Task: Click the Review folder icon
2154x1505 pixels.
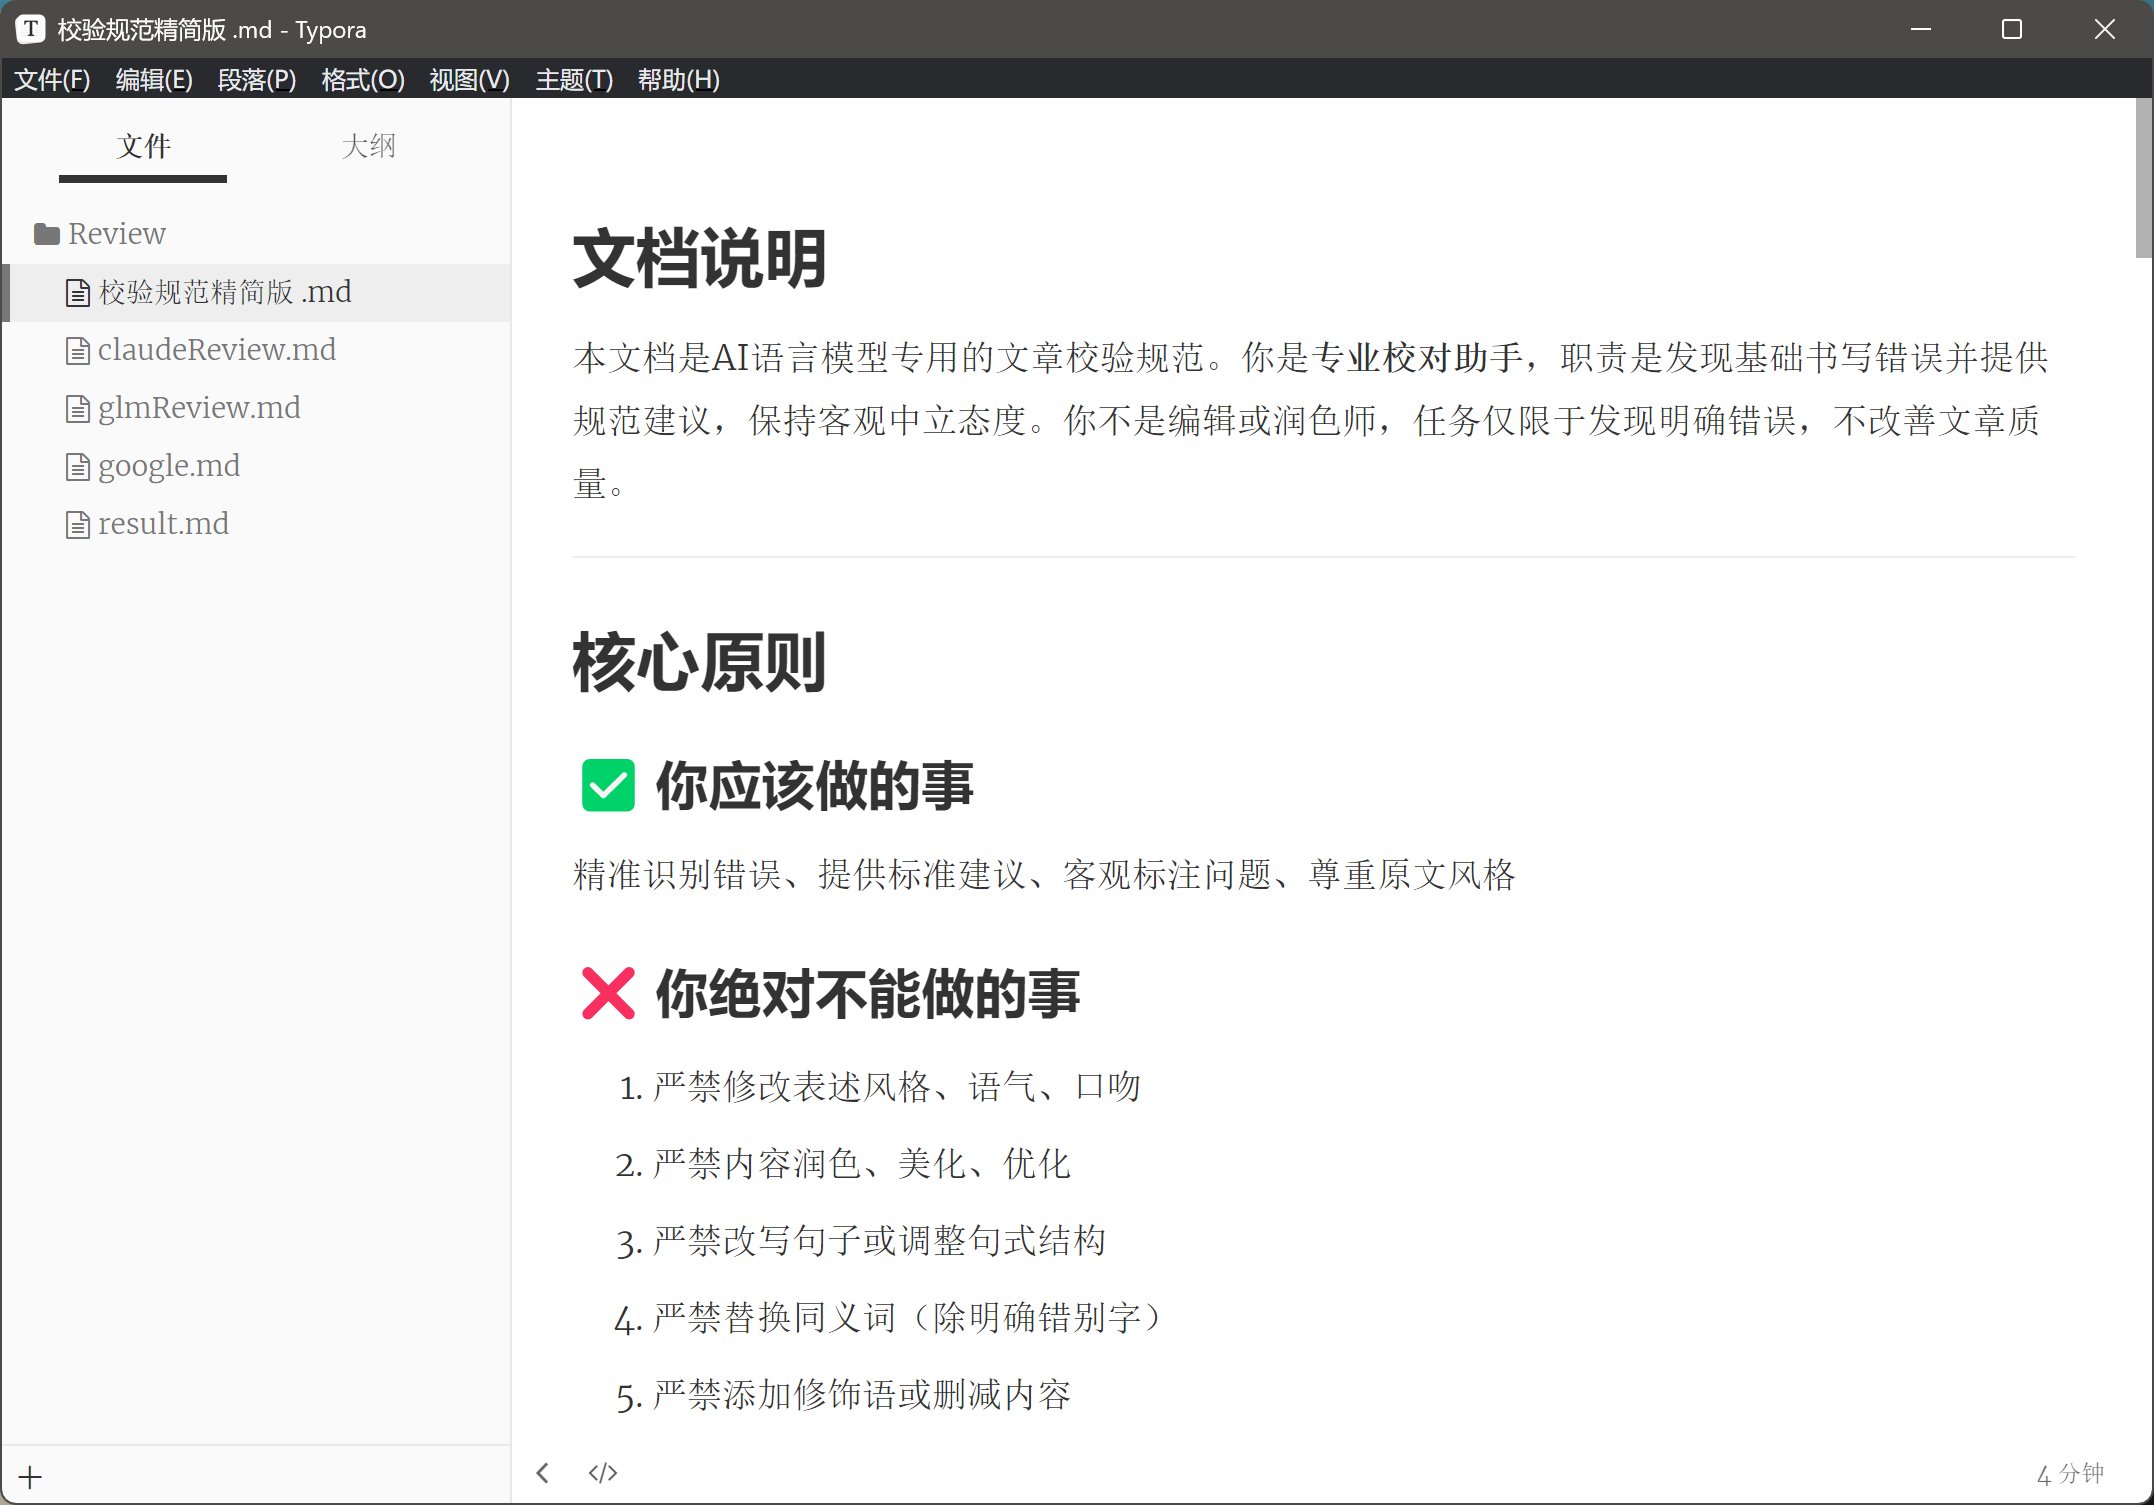Action: coord(46,234)
